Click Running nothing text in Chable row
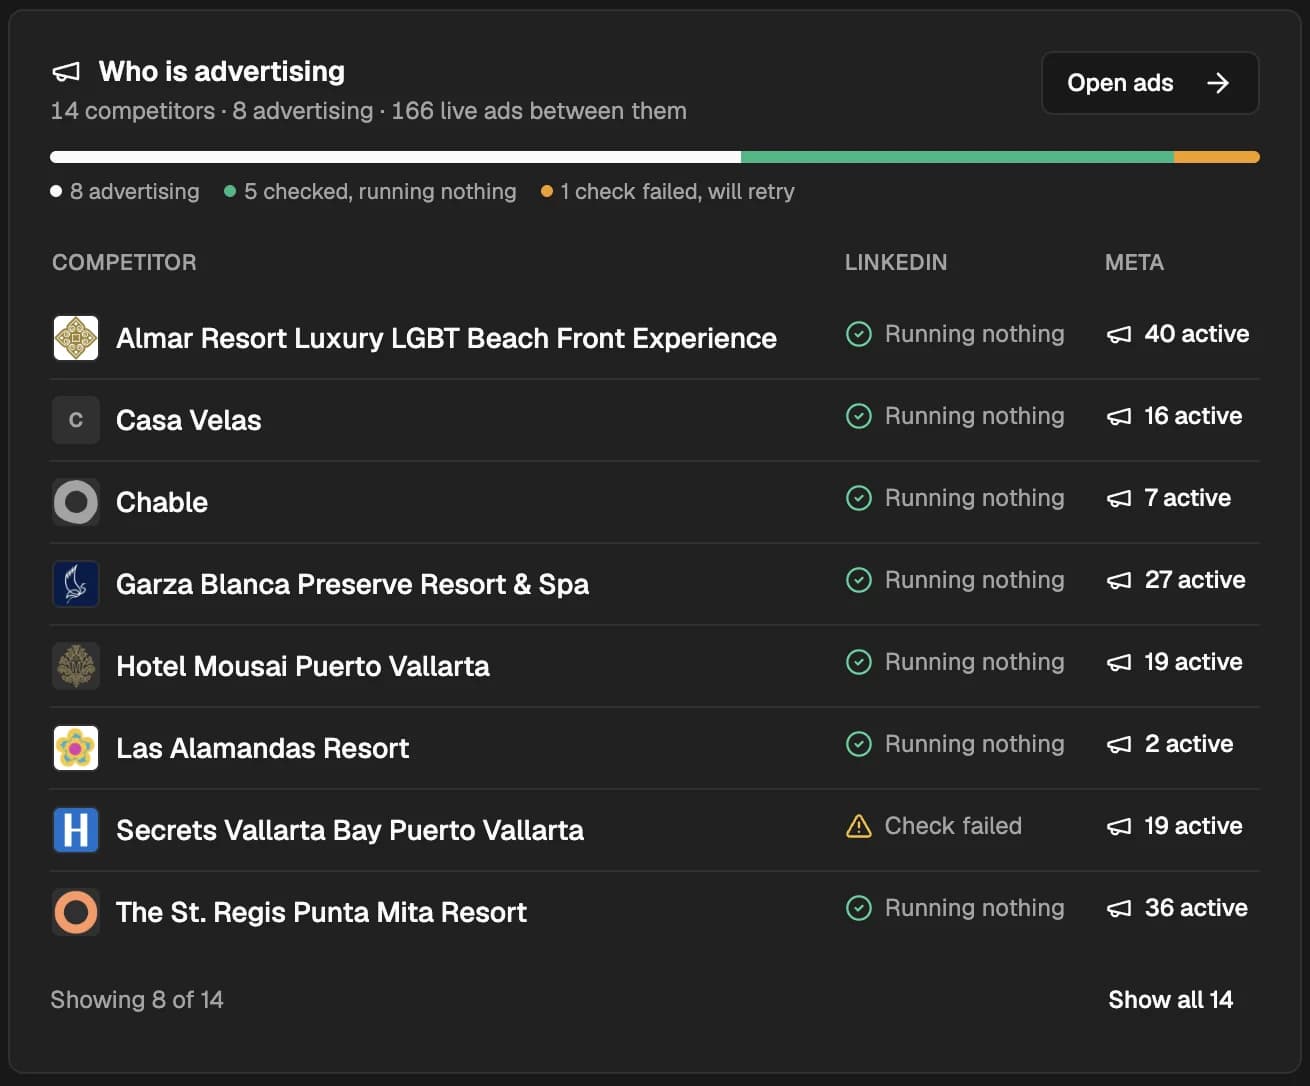 tap(975, 498)
